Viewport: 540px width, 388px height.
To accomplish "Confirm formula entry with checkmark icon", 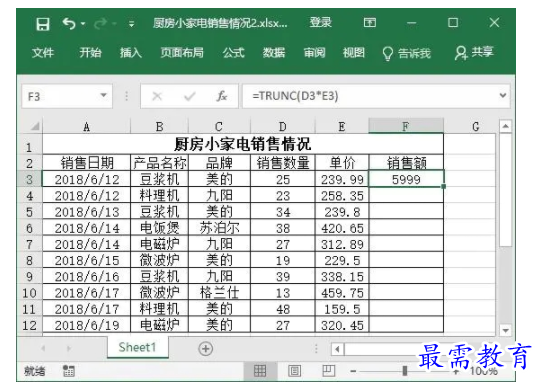I will [189, 96].
